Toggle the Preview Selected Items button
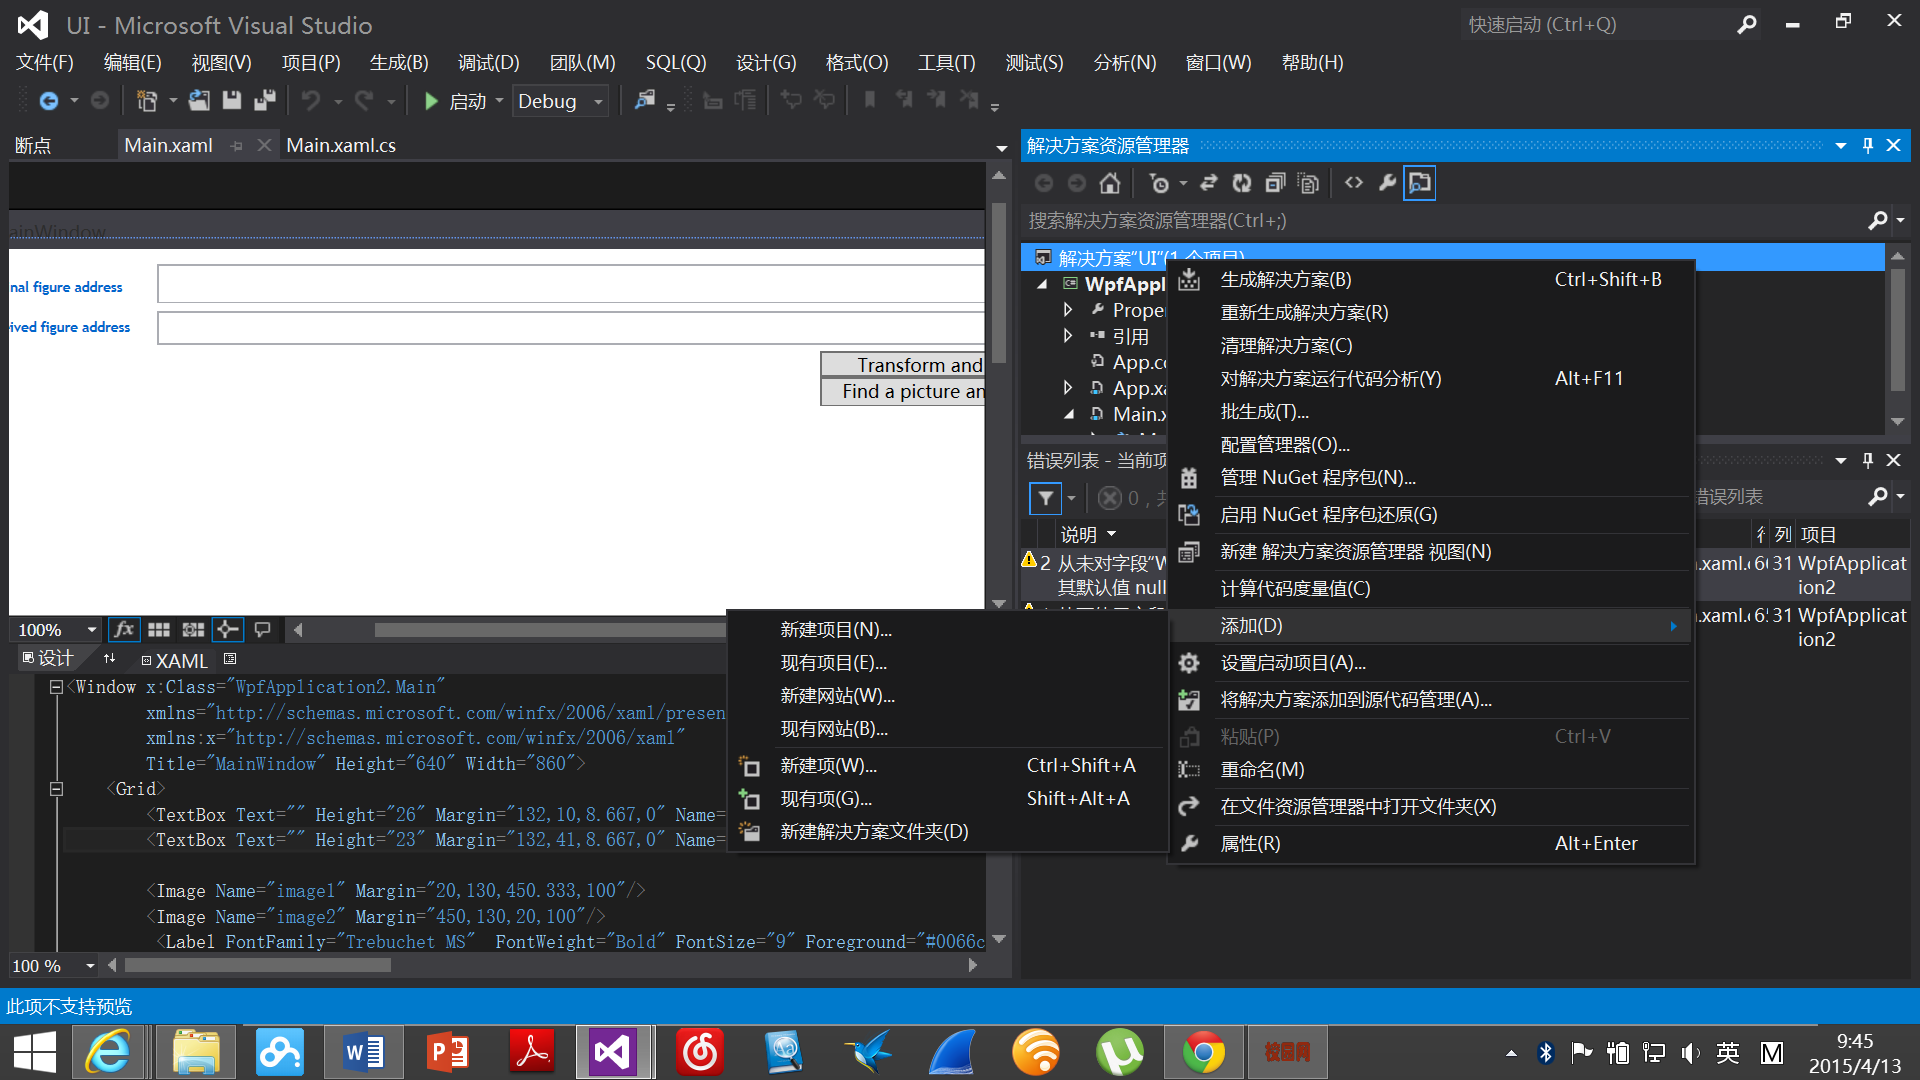 coord(1420,183)
